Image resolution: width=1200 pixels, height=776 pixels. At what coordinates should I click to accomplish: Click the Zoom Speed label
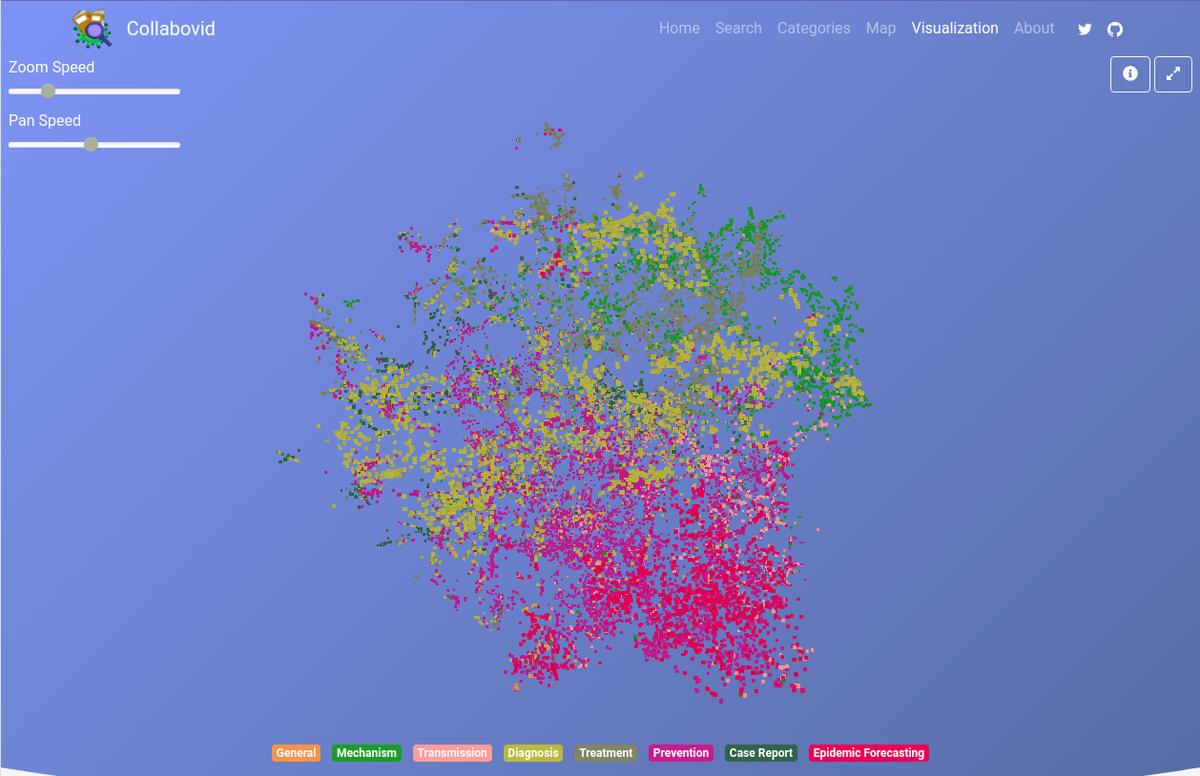pos(52,67)
